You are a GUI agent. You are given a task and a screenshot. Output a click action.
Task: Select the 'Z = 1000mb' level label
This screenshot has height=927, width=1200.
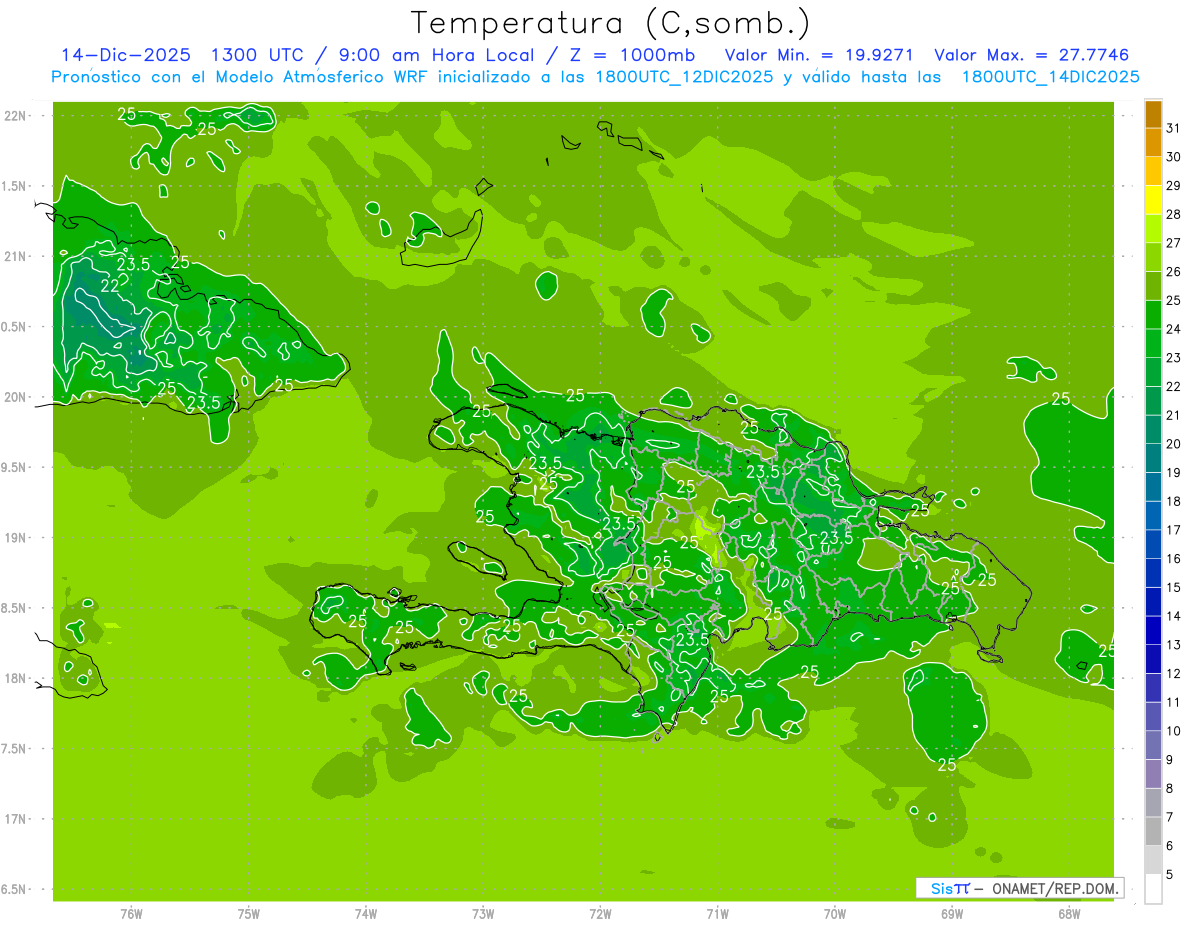pos(632,56)
